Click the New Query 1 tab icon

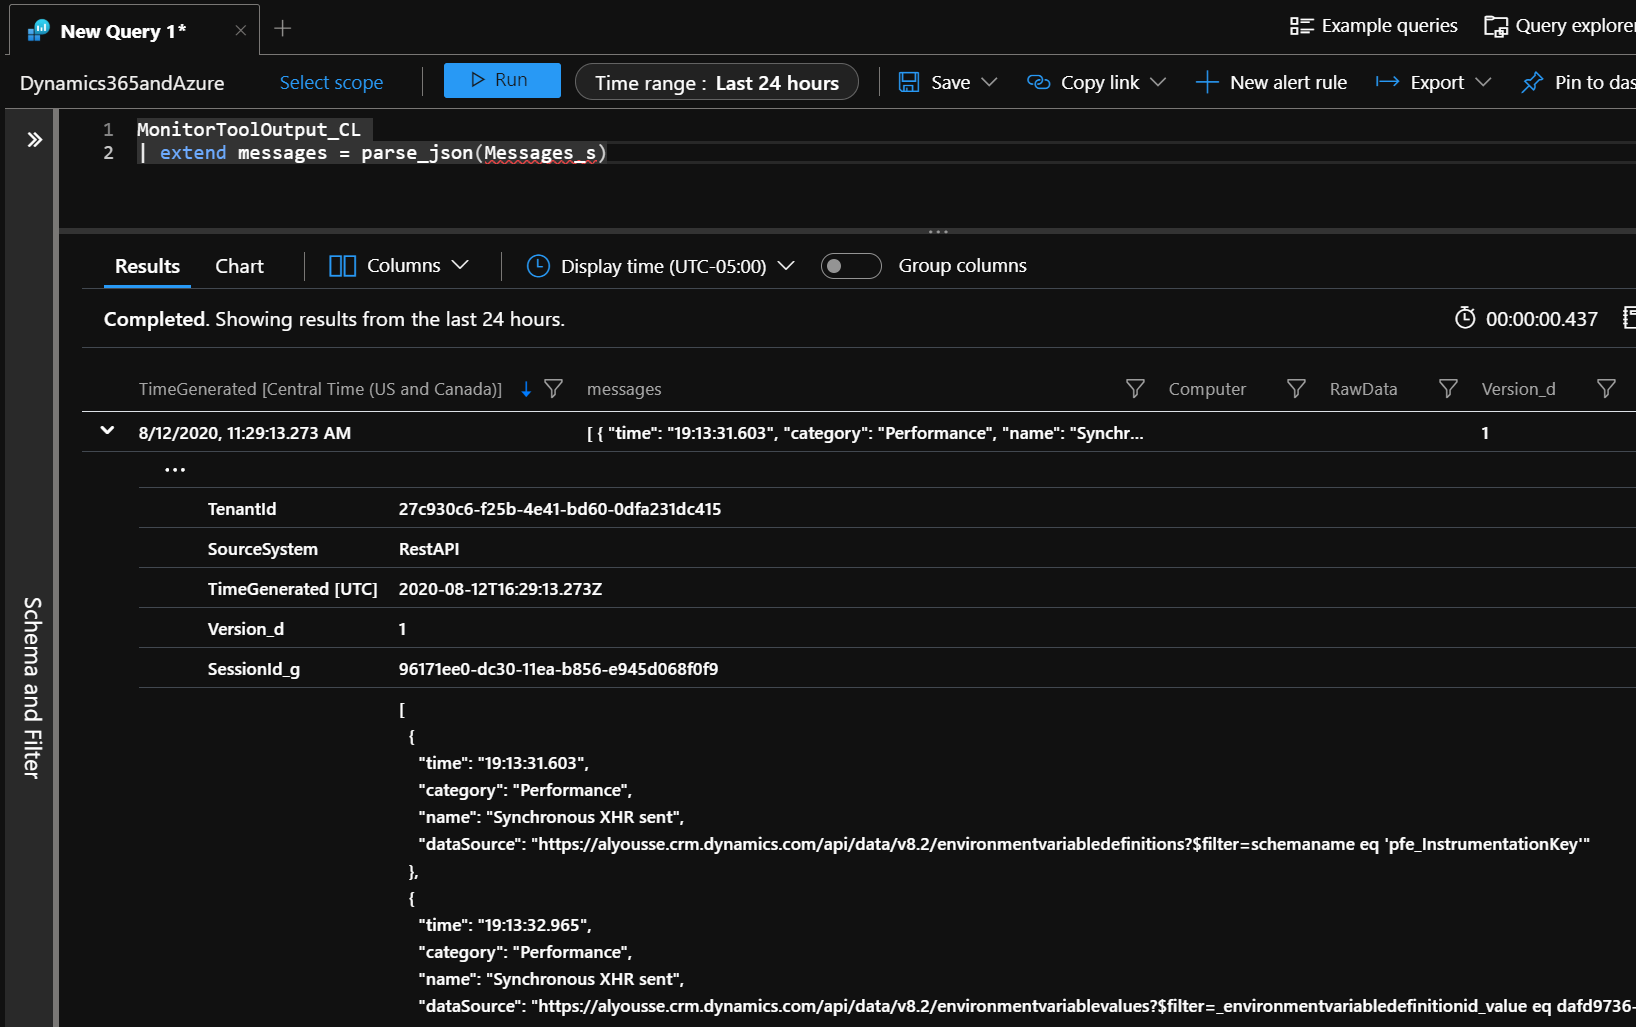(38, 30)
